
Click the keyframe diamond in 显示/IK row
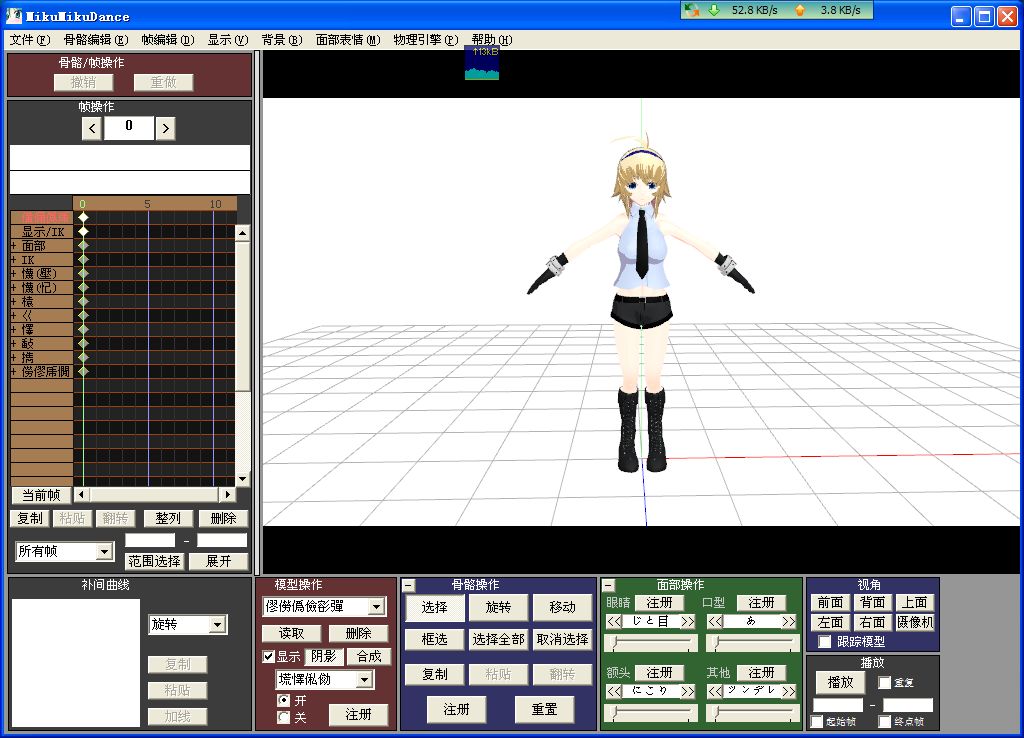click(83, 231)
